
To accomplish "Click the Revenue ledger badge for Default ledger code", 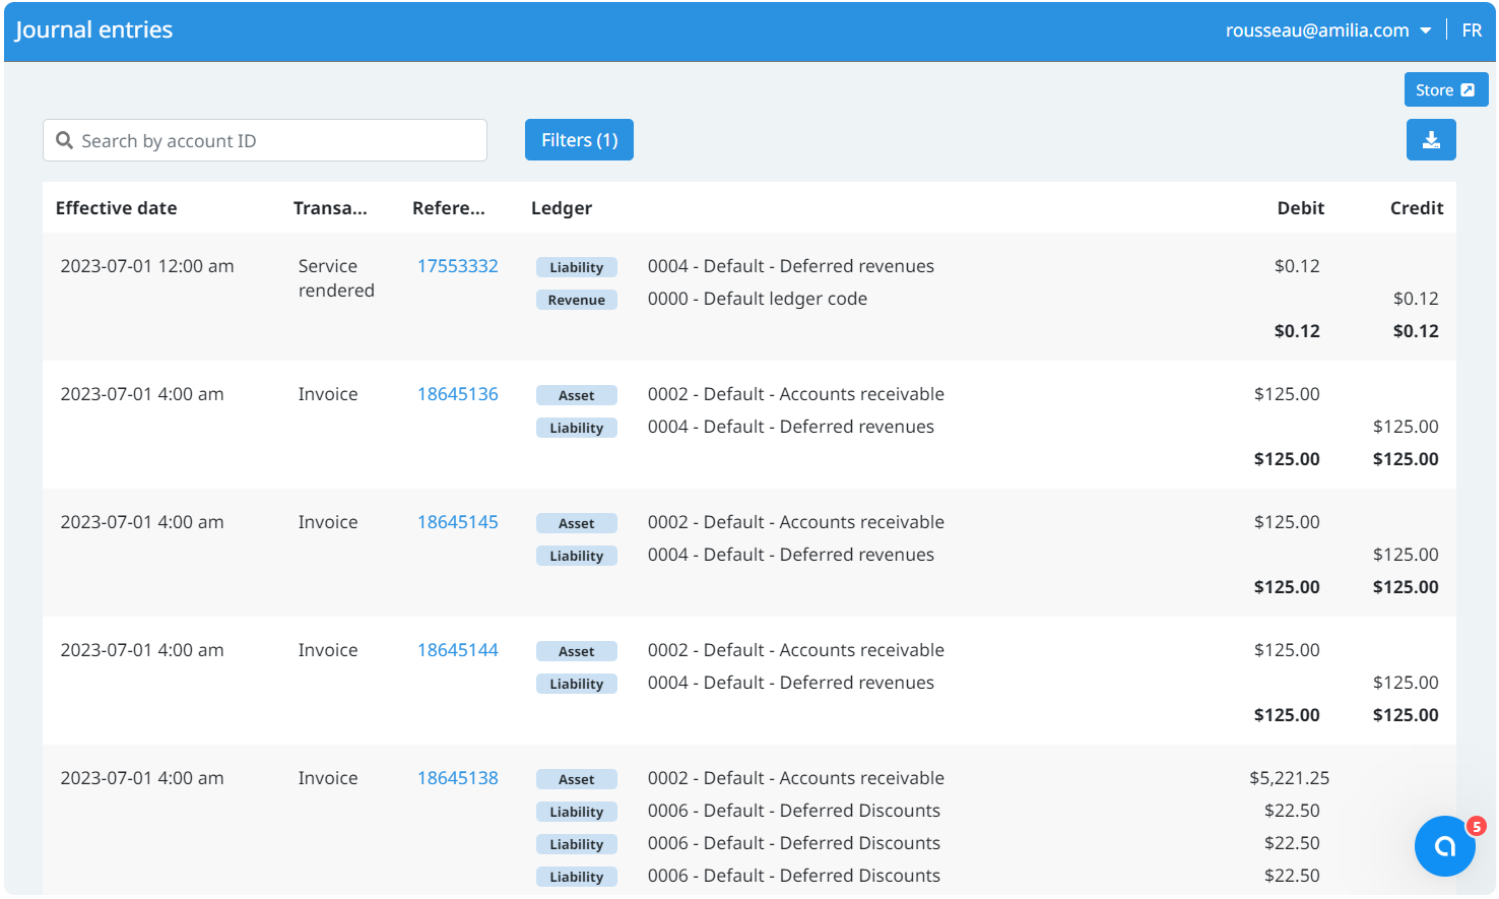I will pyautogui.click(x=577, y=299).
